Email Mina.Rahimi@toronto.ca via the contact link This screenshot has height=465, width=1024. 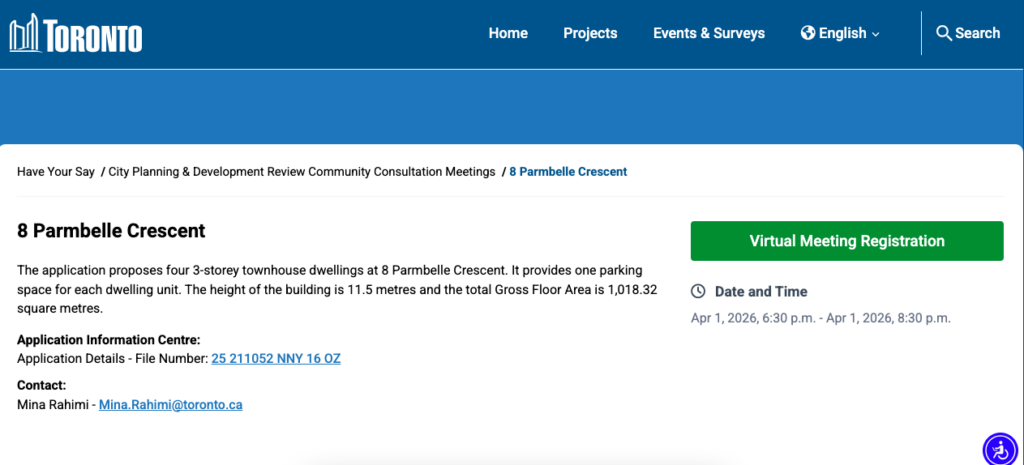click(x=170, y=405)
